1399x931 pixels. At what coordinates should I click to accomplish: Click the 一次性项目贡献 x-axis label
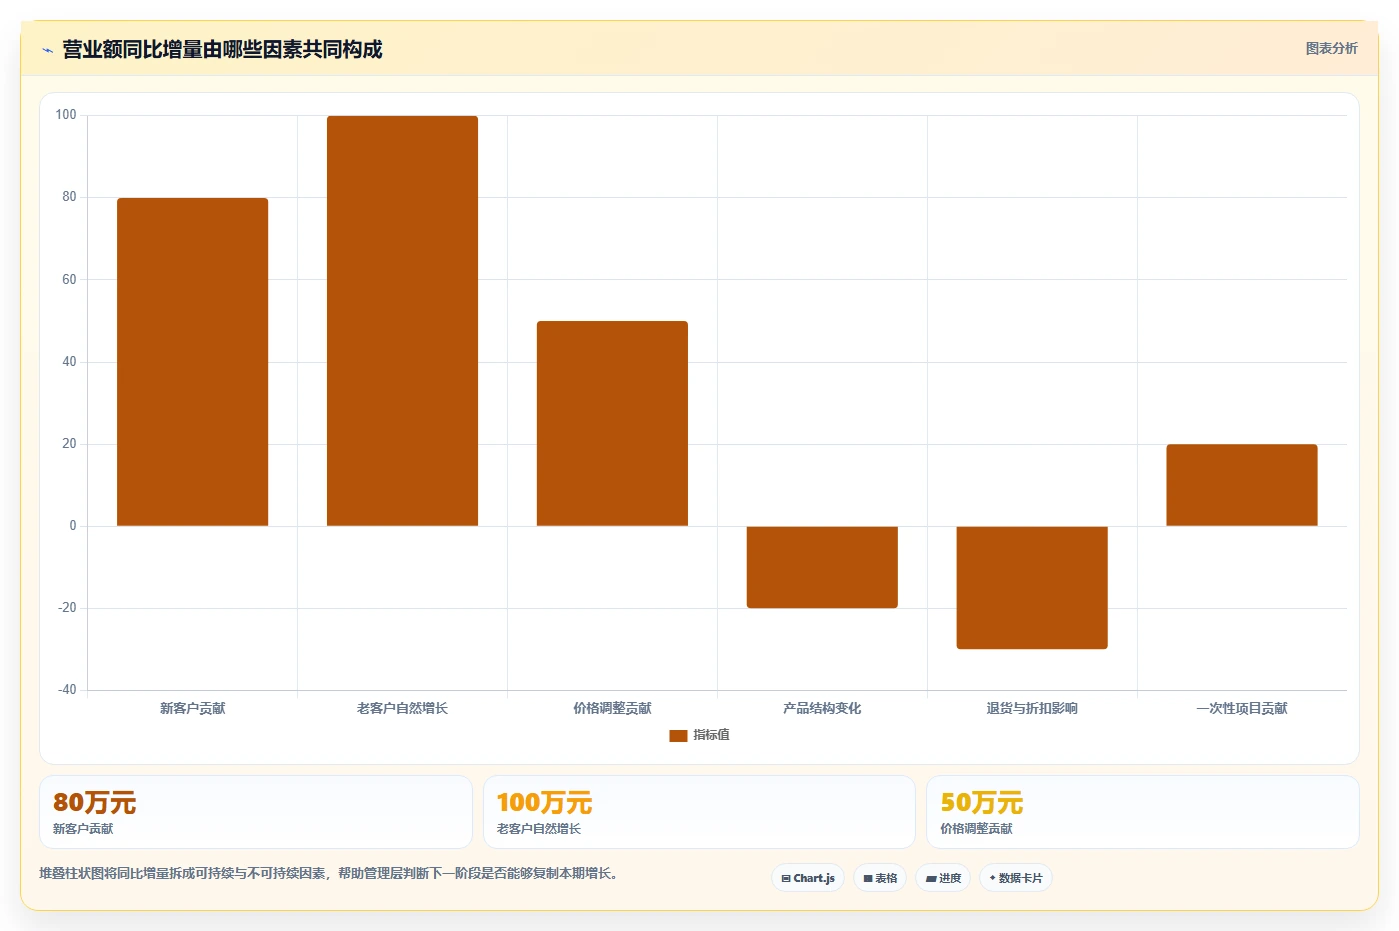1242,708
